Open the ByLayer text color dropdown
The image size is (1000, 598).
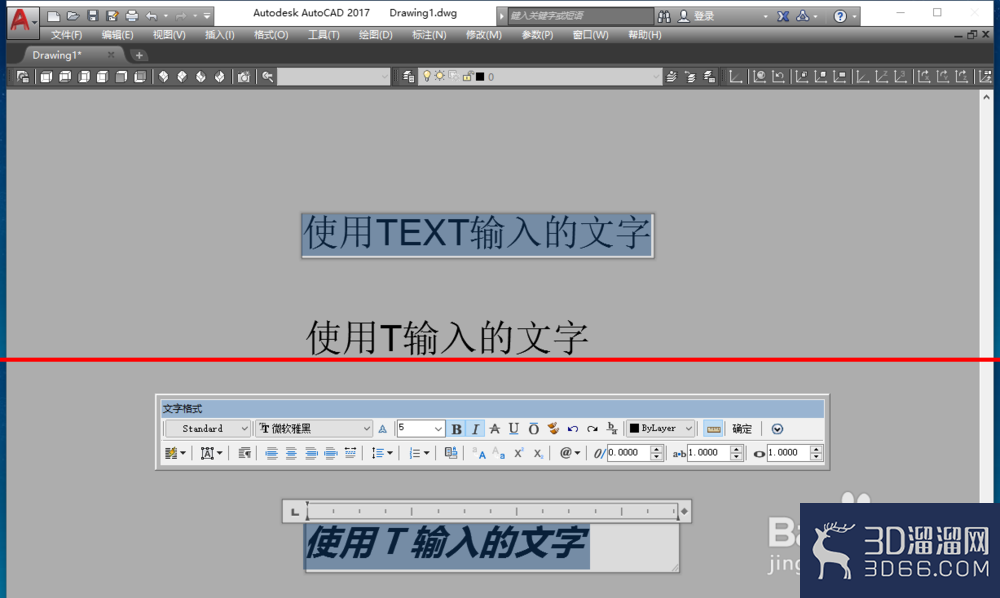pyautogui.click(x=660, y=428)
